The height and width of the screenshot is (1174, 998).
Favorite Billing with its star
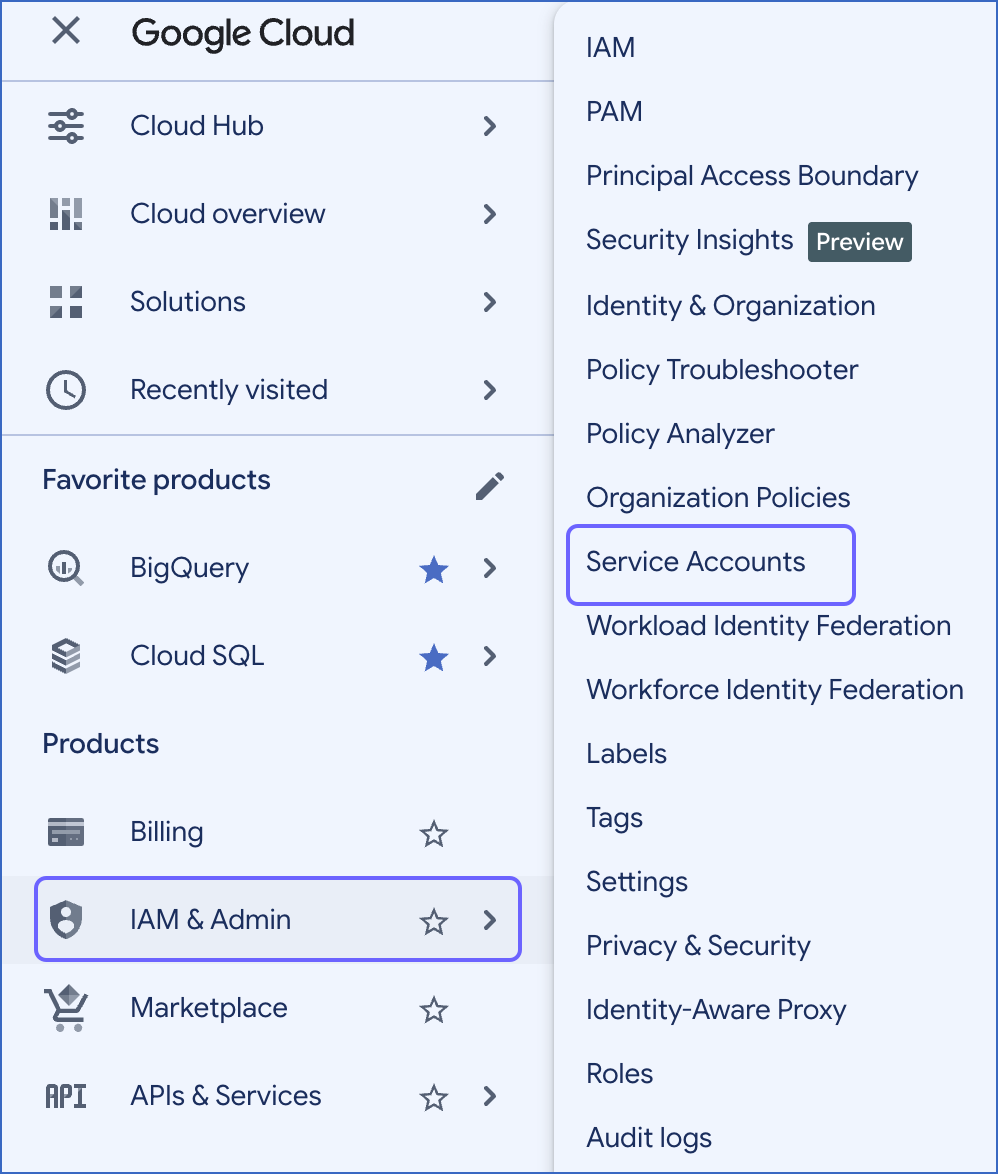[x=433, y=834]
